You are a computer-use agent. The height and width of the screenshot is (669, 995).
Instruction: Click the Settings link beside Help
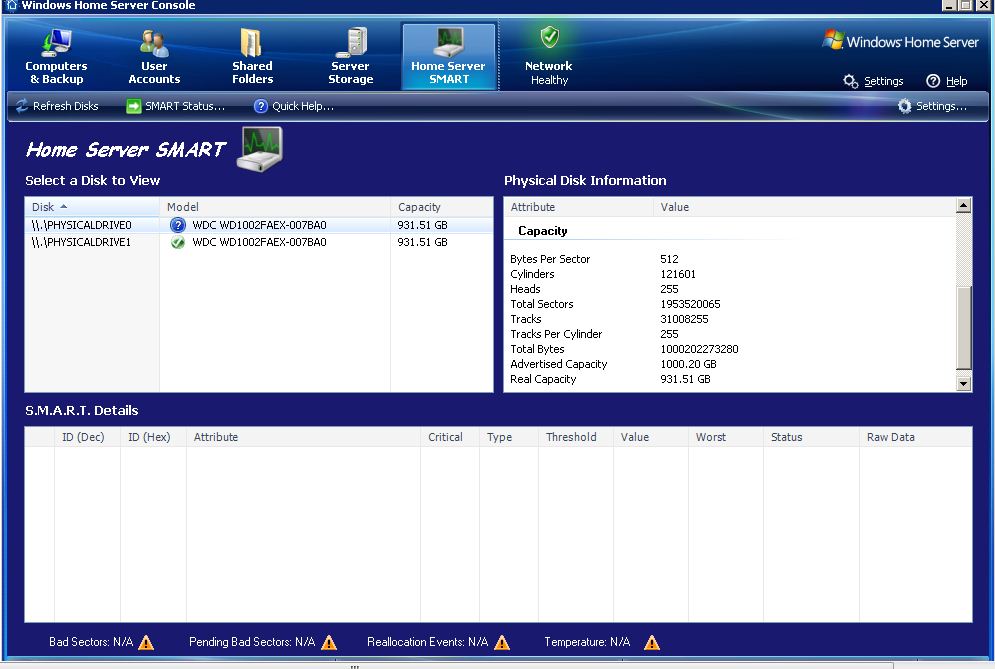(873, 81)
